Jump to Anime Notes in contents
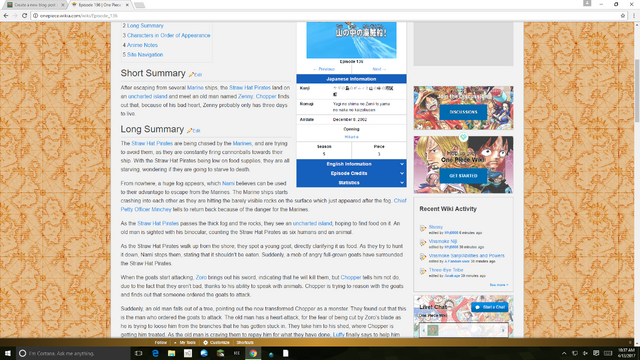The image size is (640, 360). [x=142, y=45]
